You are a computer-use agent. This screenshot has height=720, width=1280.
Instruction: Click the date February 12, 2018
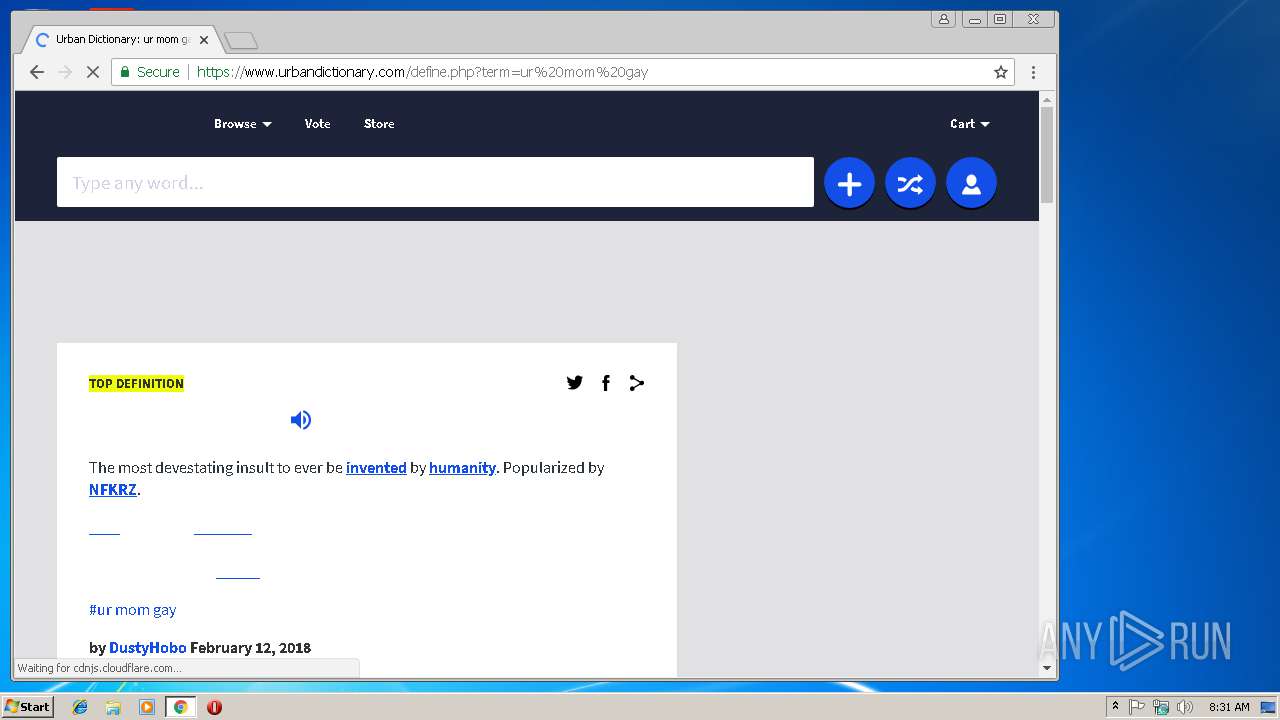[250, 648]
